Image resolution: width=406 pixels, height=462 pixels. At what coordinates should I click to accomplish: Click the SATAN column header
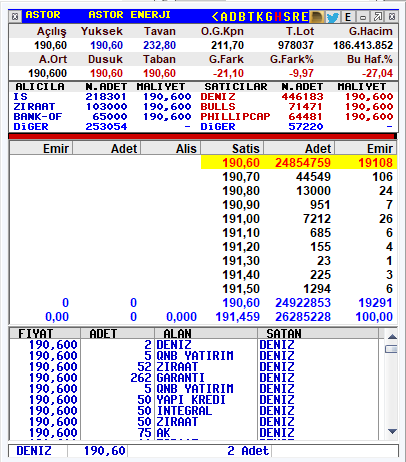click(318, 333)
